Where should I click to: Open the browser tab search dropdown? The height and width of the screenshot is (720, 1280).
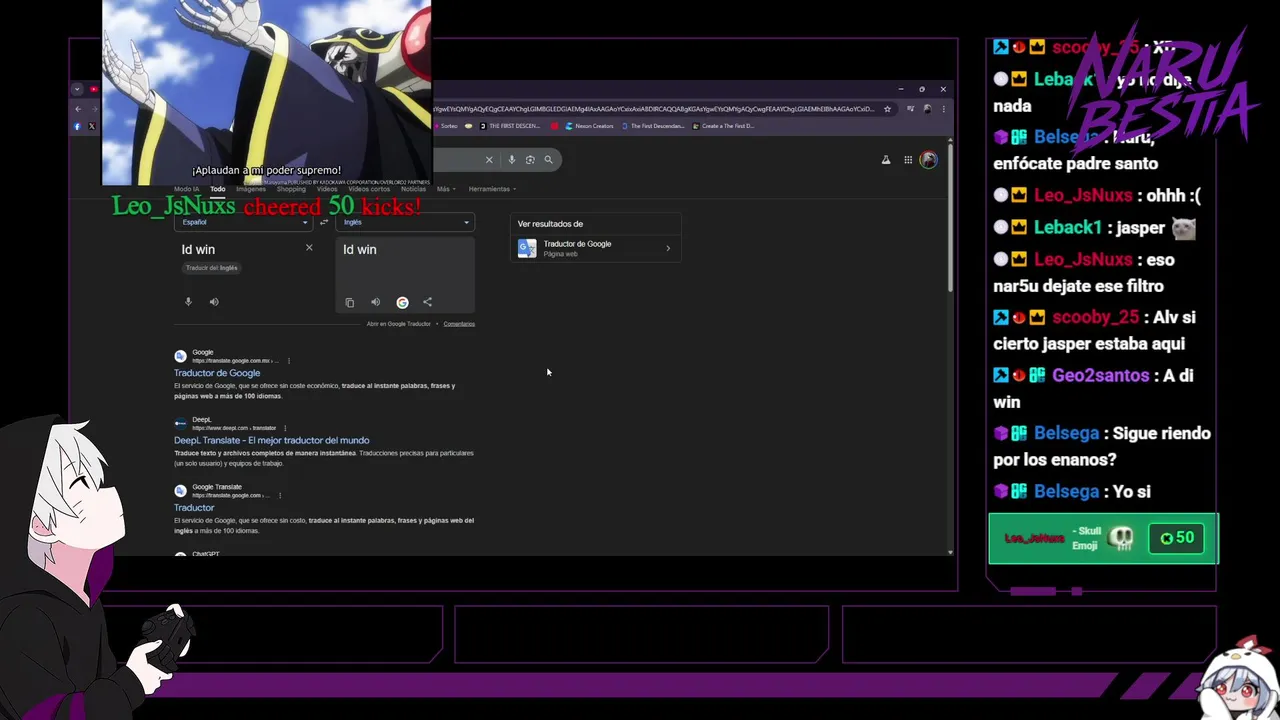[77, 89]
